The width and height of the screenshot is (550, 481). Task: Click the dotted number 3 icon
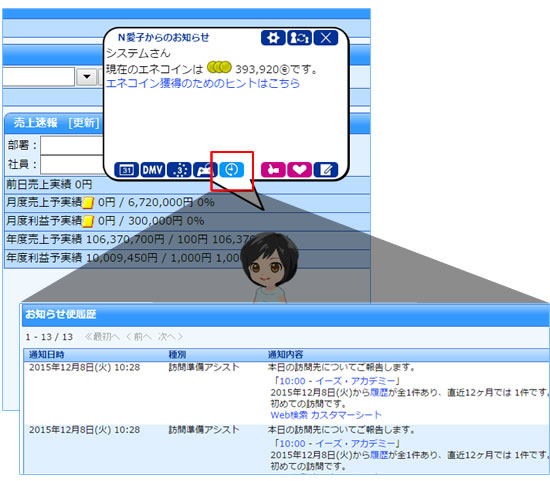pos(179,170)
